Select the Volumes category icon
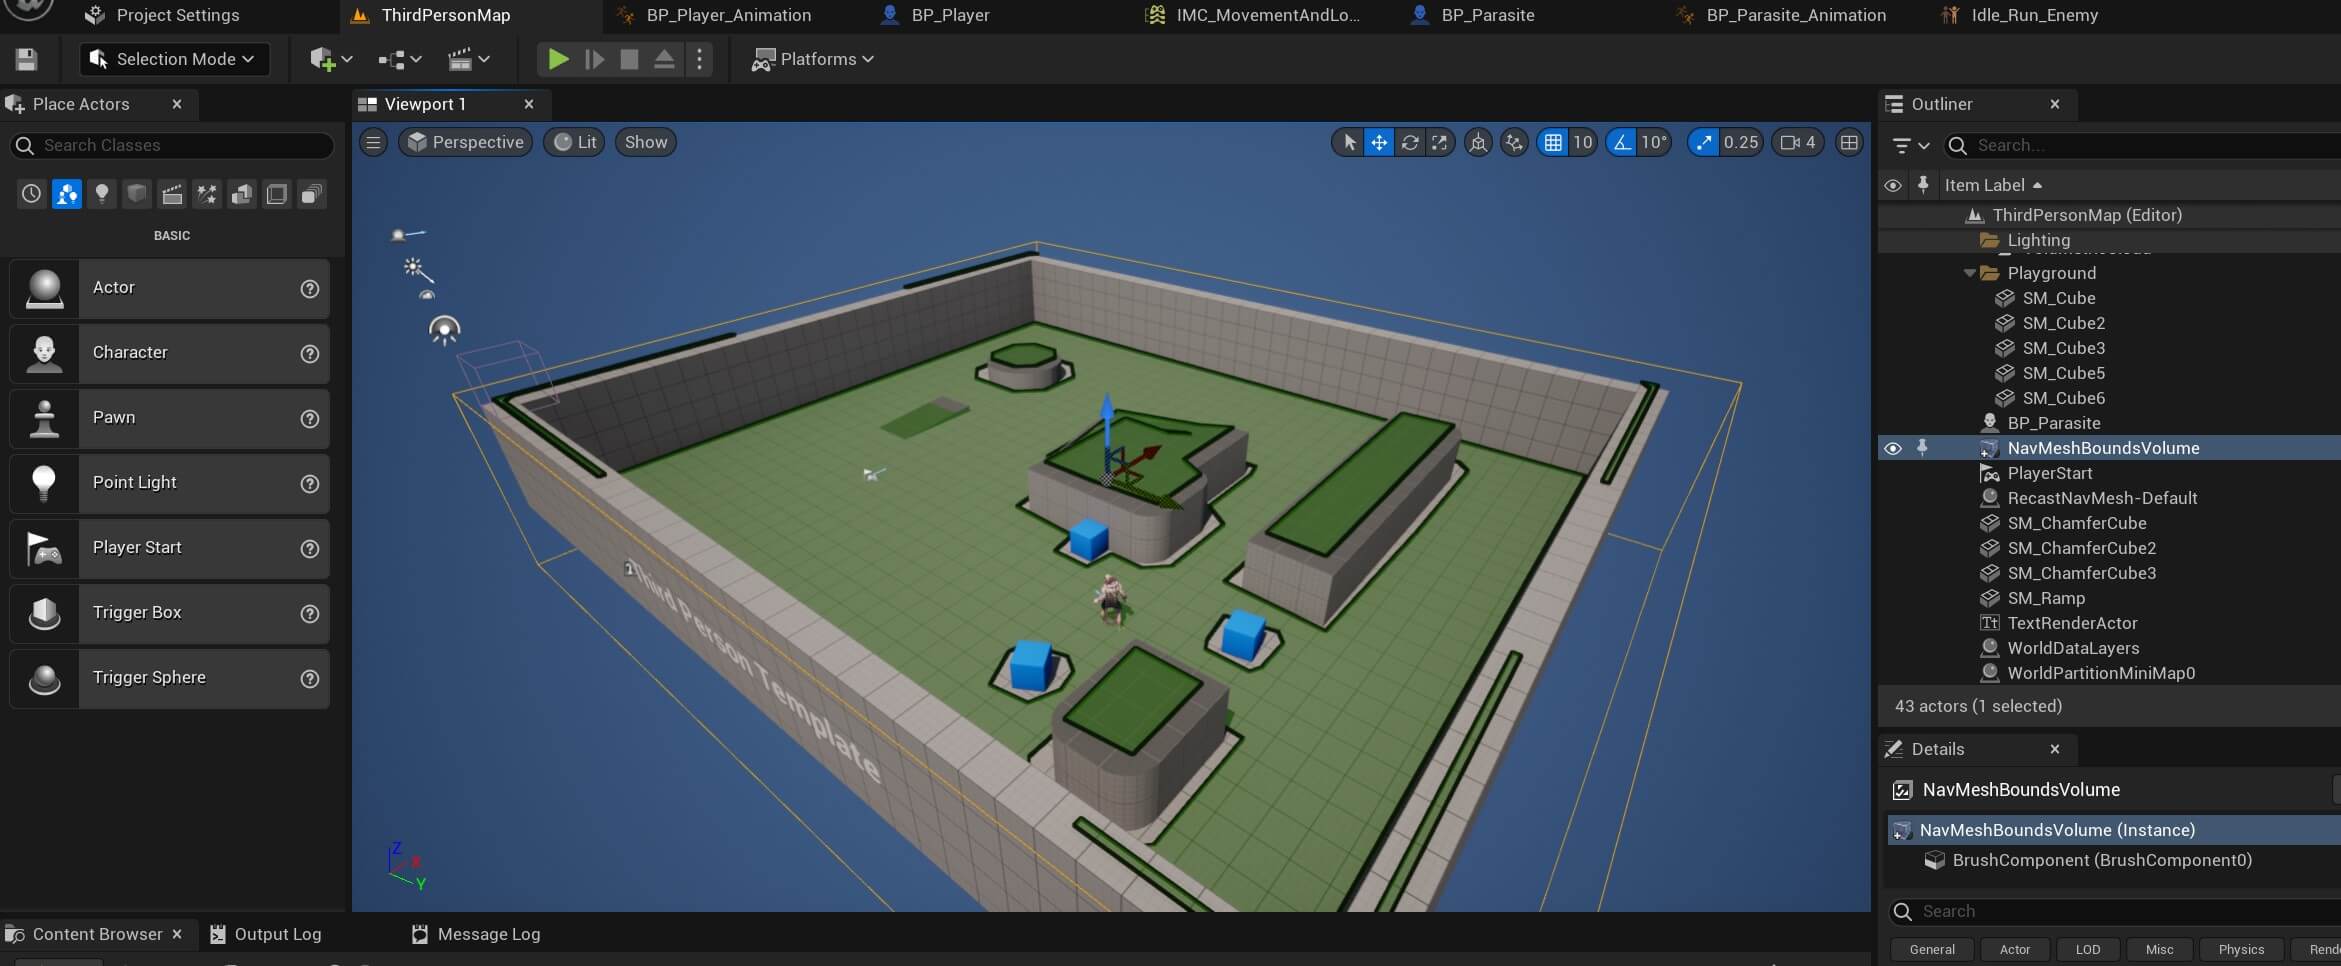 277,194
